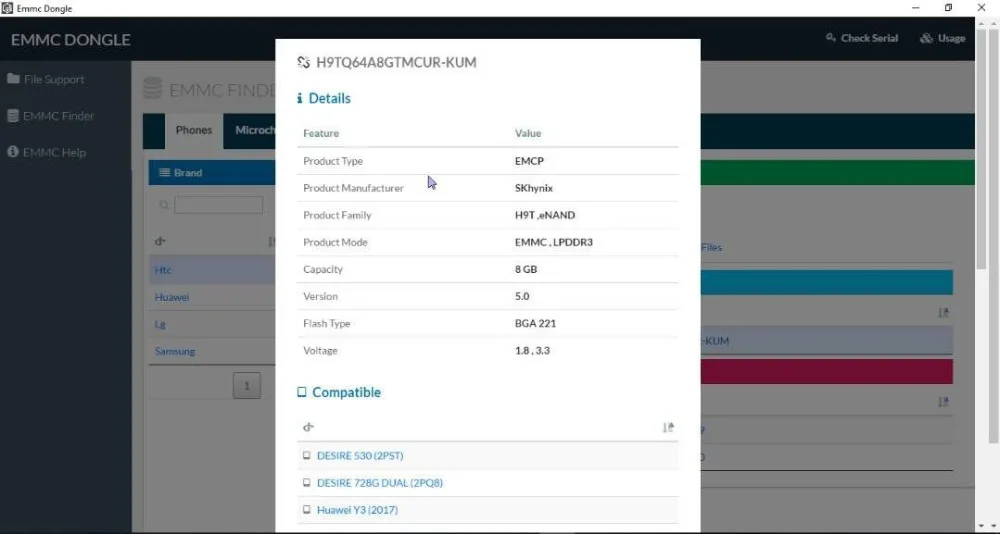
Task: Click the Feature column header
Action: (321, 133)
